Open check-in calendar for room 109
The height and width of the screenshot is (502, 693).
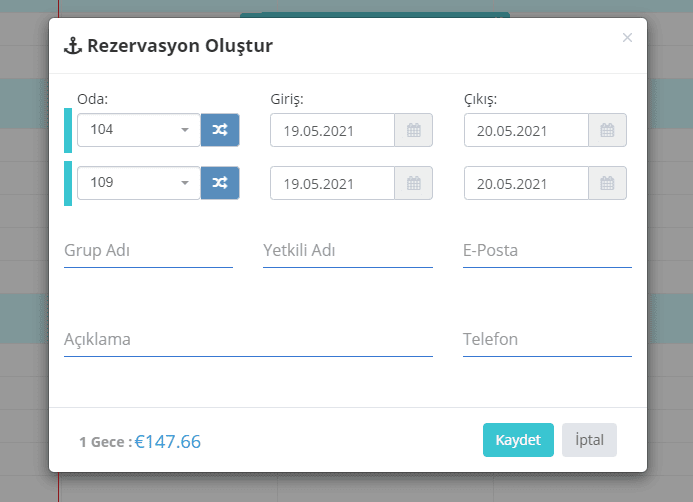pyautogui.click(x=414, y=183)
